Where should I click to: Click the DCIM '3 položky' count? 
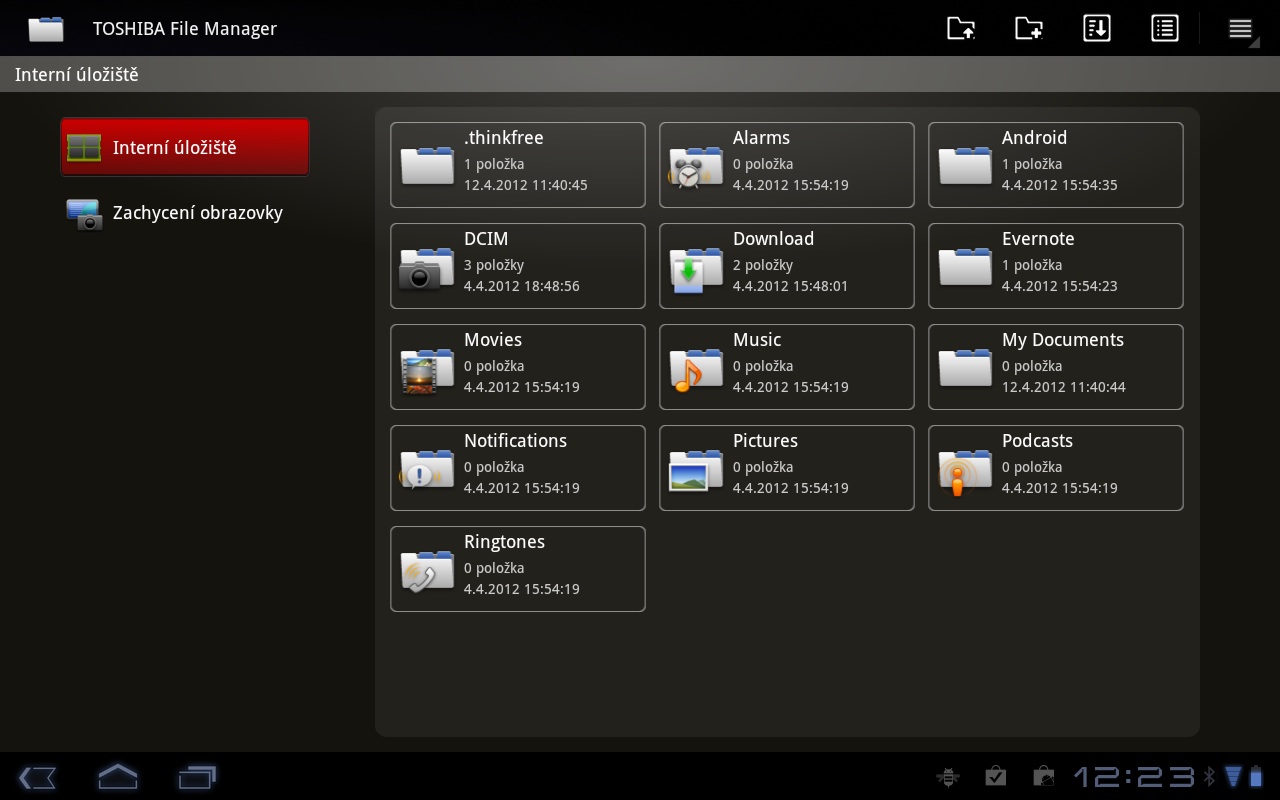click(494, 265)
